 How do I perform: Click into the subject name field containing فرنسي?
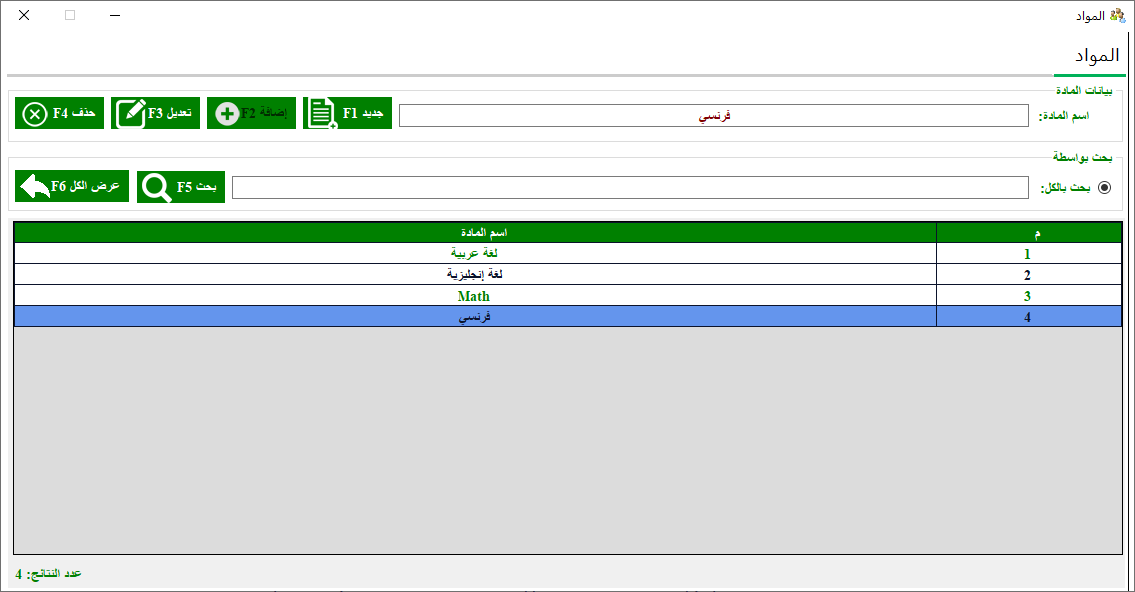tap(713, 116)
